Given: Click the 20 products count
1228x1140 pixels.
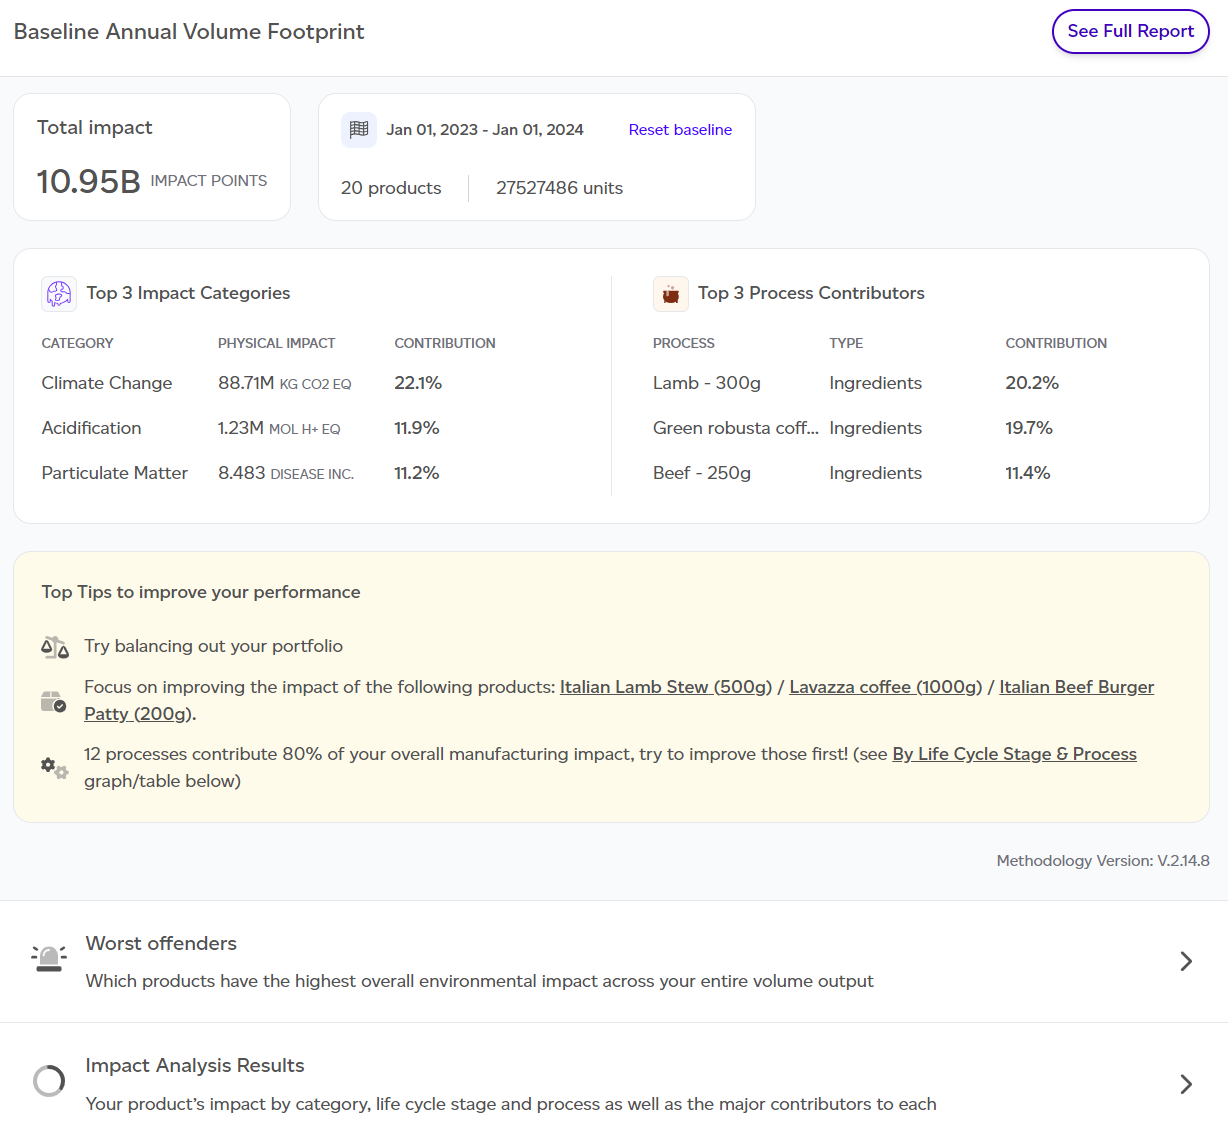Looking at the screenshot, I should [x=391, y=188].
